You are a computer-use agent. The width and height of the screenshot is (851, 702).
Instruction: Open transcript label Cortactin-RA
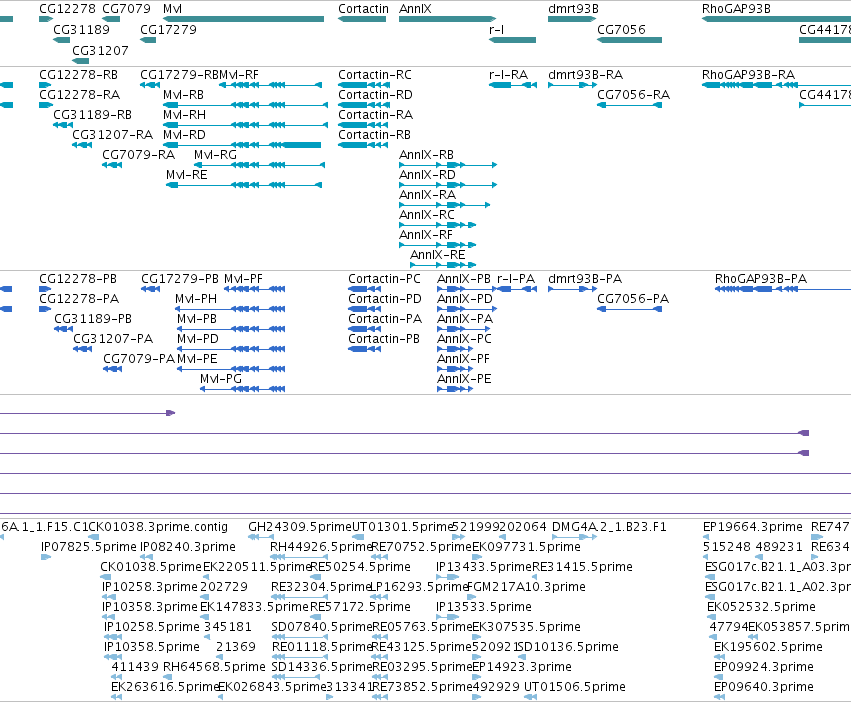(x=376, y=115)
